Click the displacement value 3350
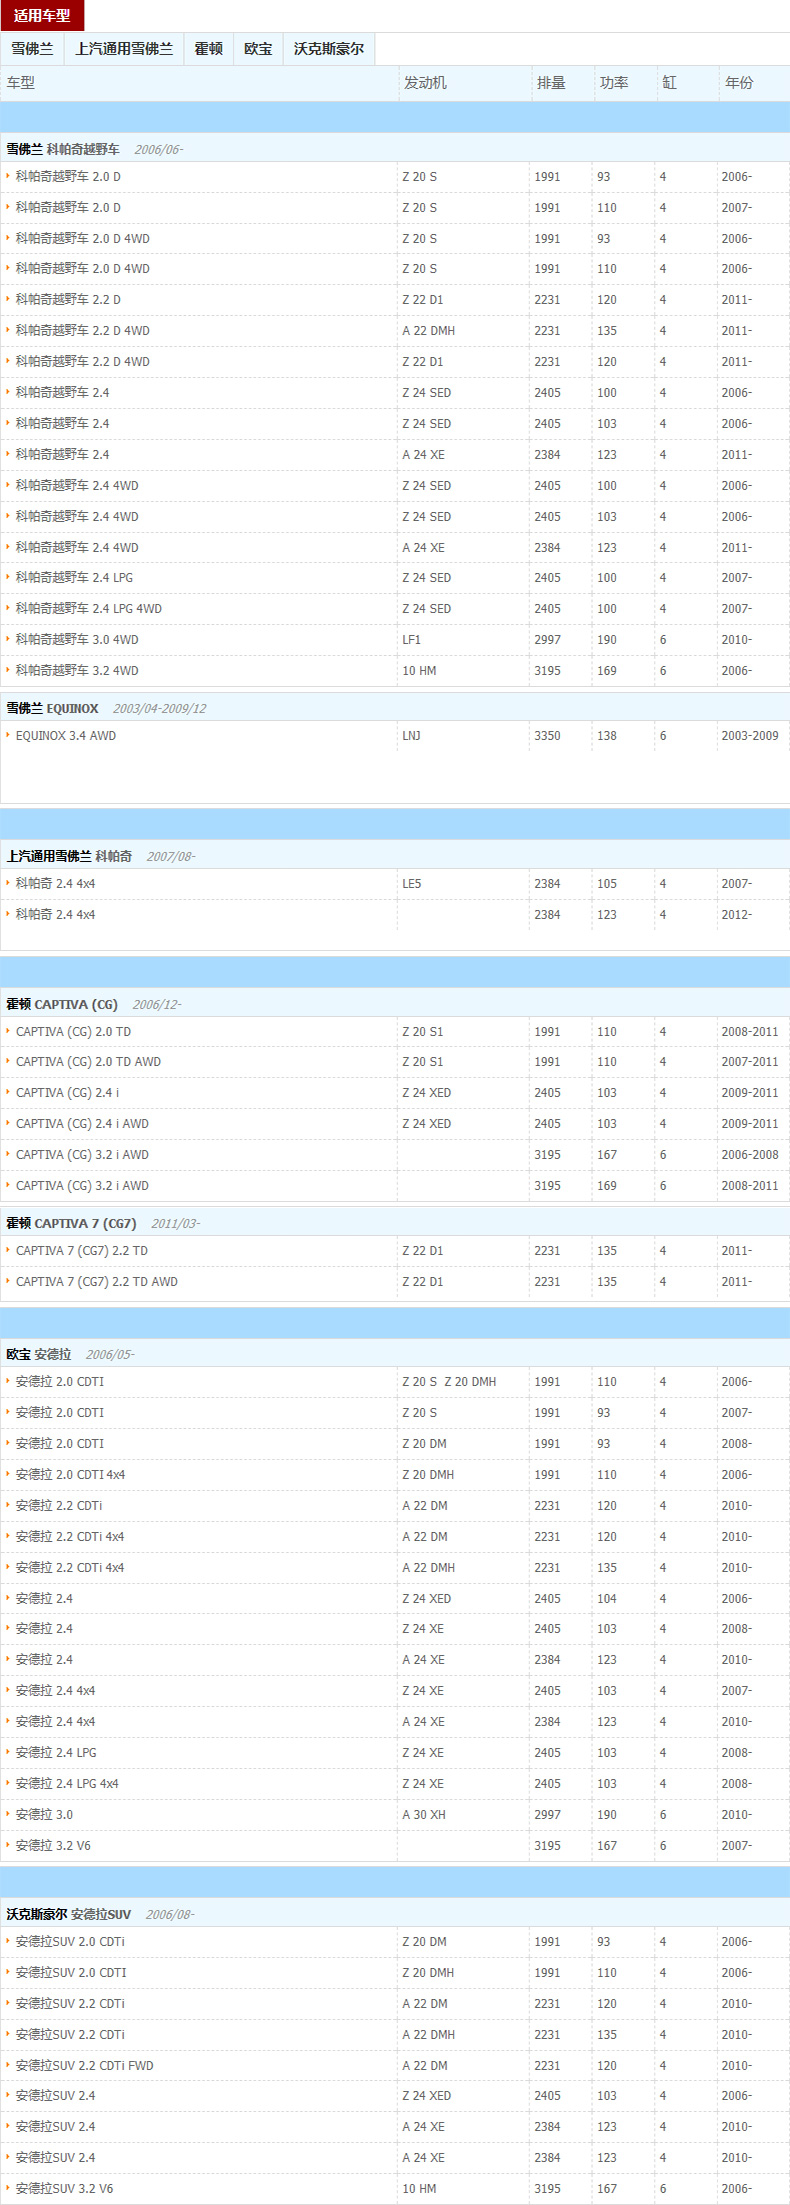 (x=547, y=736)
